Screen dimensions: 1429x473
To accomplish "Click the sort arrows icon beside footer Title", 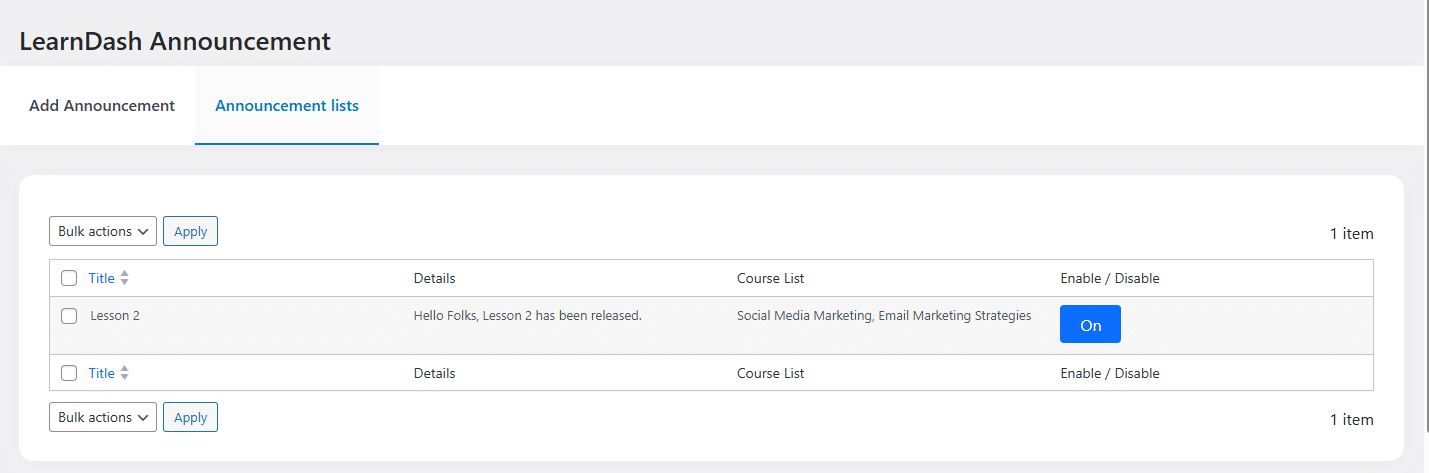I will [x=125, y=373].
